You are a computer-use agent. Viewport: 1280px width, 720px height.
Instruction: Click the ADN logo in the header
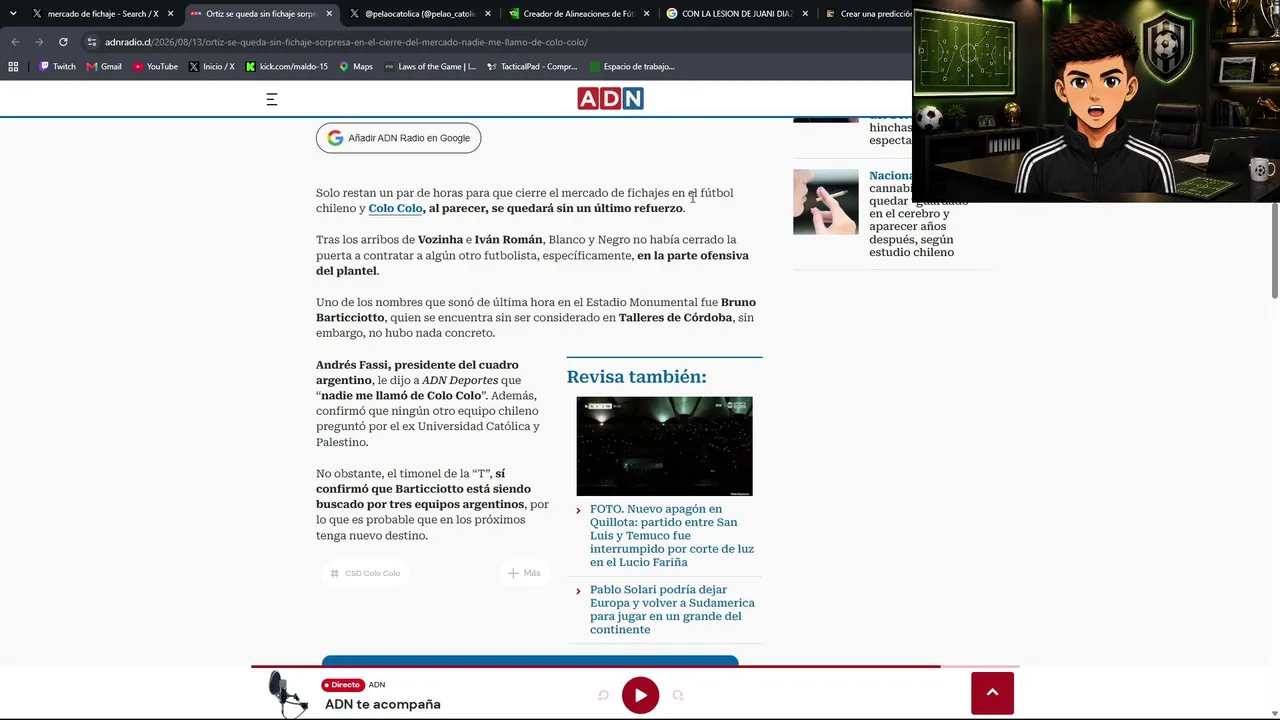(x=610, y=98)
